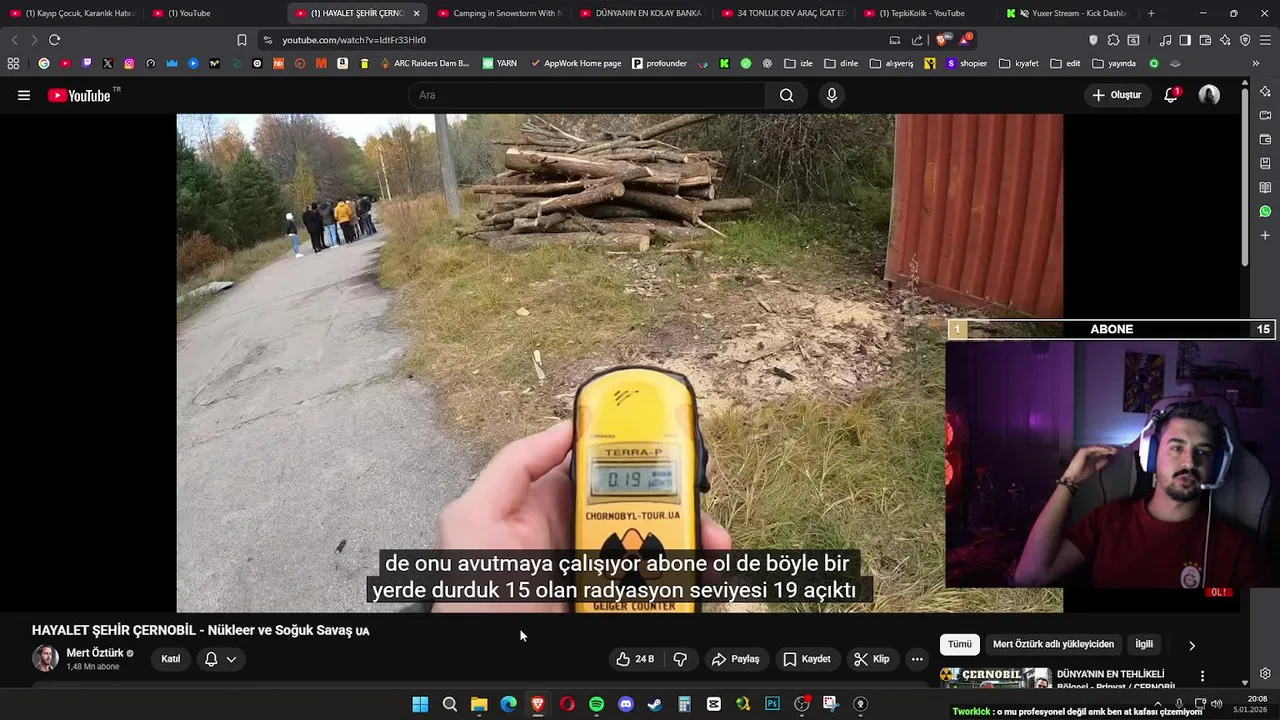The width and height of the screenshot is (1280, 720).
Task: Focus the YouTube Ara search field
Action: (587, 95)
